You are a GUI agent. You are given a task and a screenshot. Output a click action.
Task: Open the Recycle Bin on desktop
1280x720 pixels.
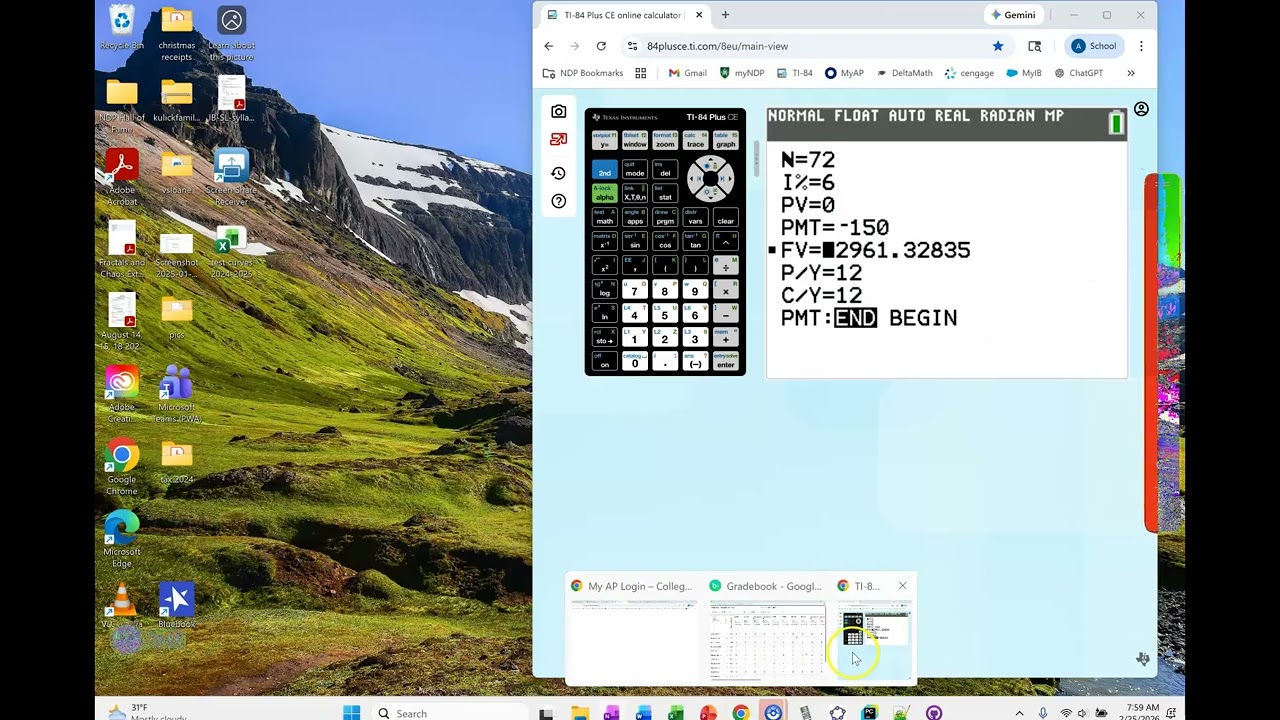pos(122,28)
